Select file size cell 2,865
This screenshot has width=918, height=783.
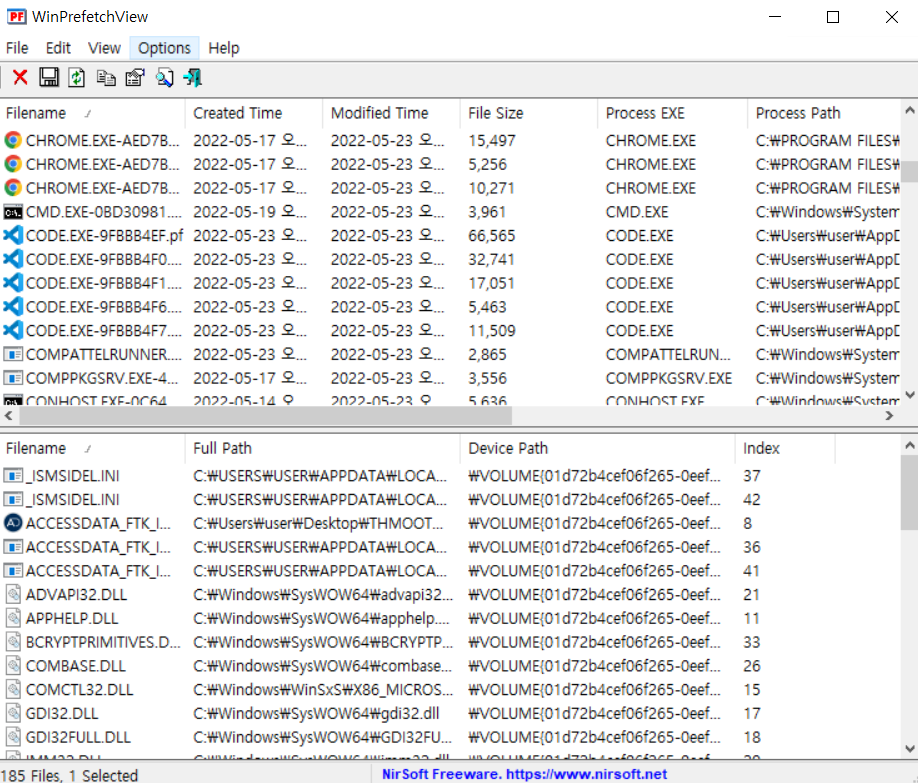click(x=487, y=354)
